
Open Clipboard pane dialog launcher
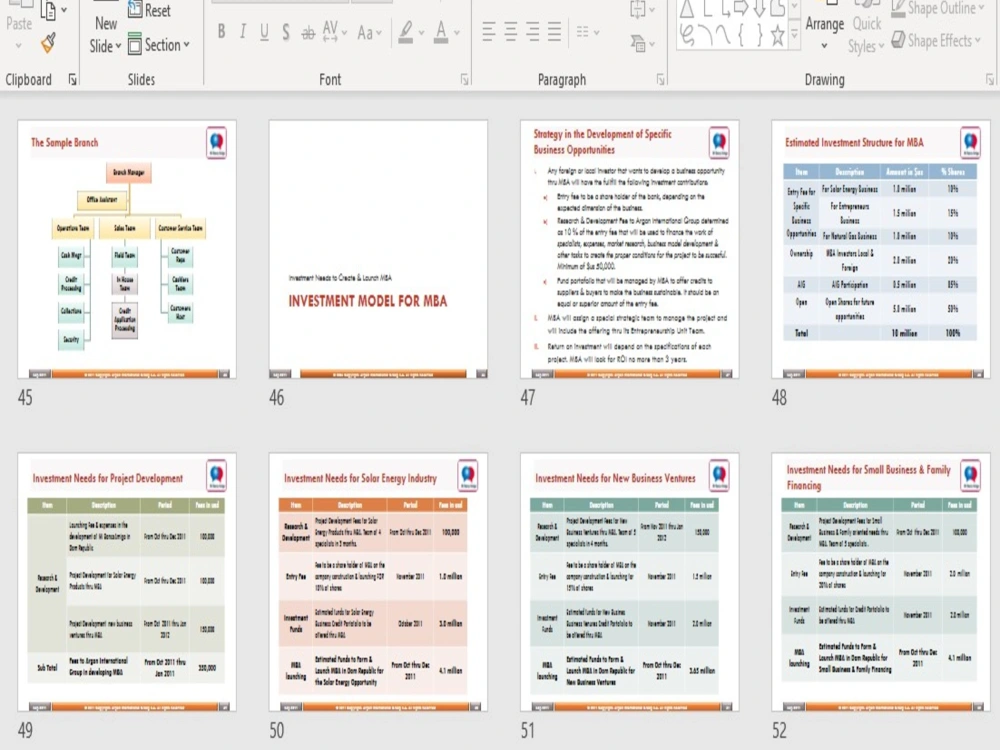coord(72,79)
